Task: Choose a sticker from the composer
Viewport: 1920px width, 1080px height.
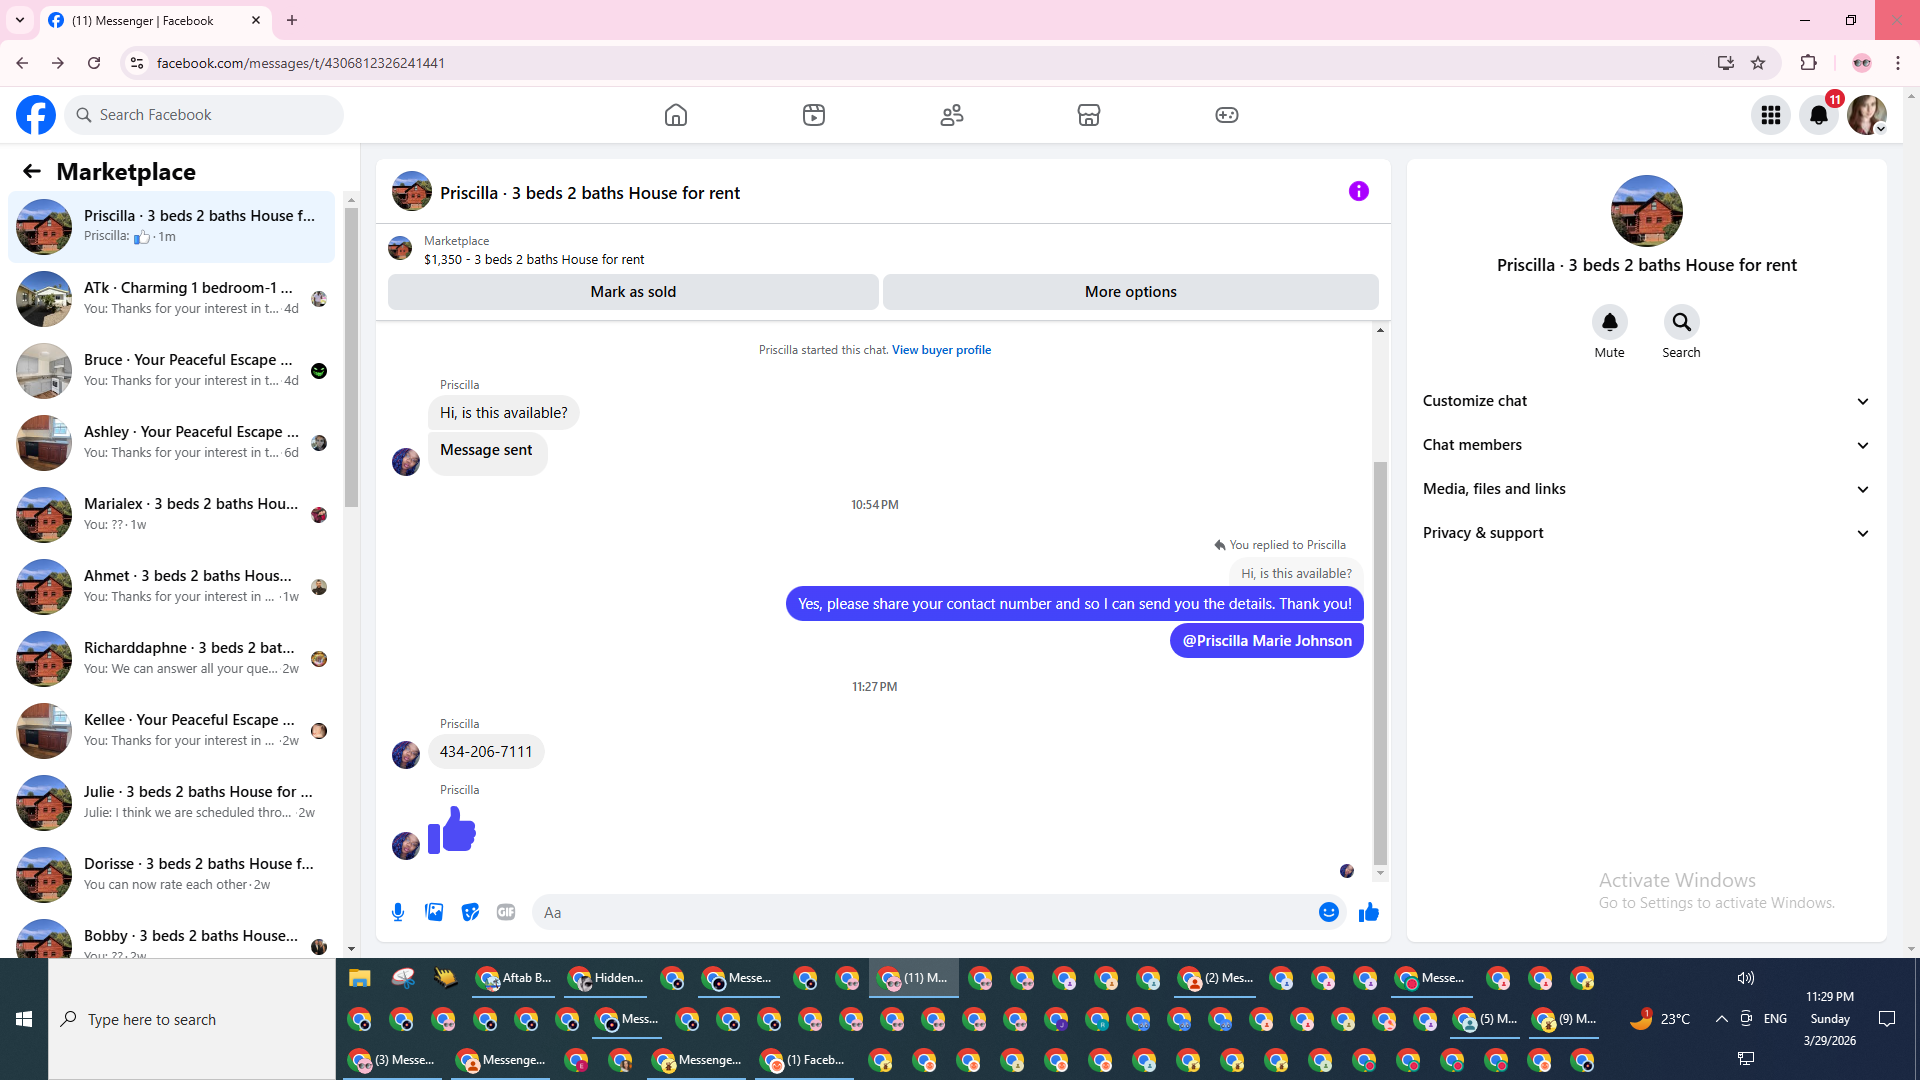Action: pos(470,912)
